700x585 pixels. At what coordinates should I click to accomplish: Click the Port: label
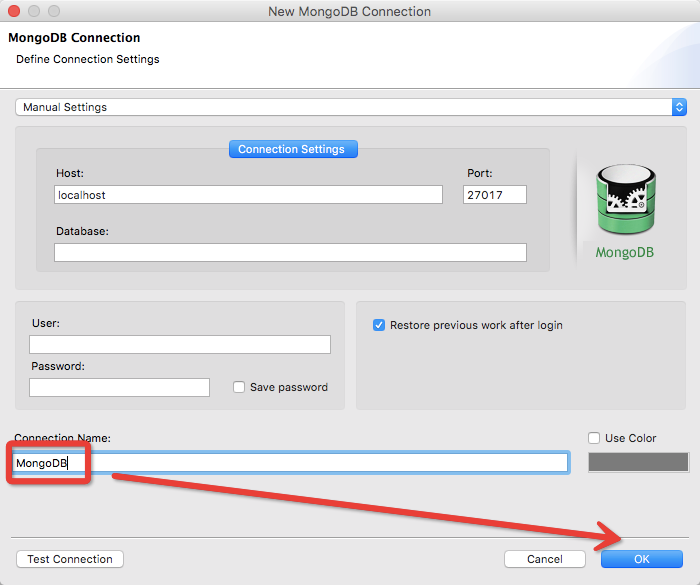tap(479, 173)
